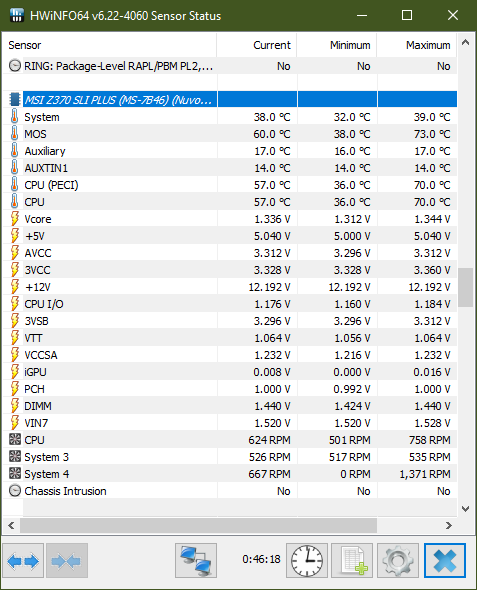The image size is (477, 590).
Task: Click thermometer icon next to CPU (PECI)
Action: click(x=14, y=185)
